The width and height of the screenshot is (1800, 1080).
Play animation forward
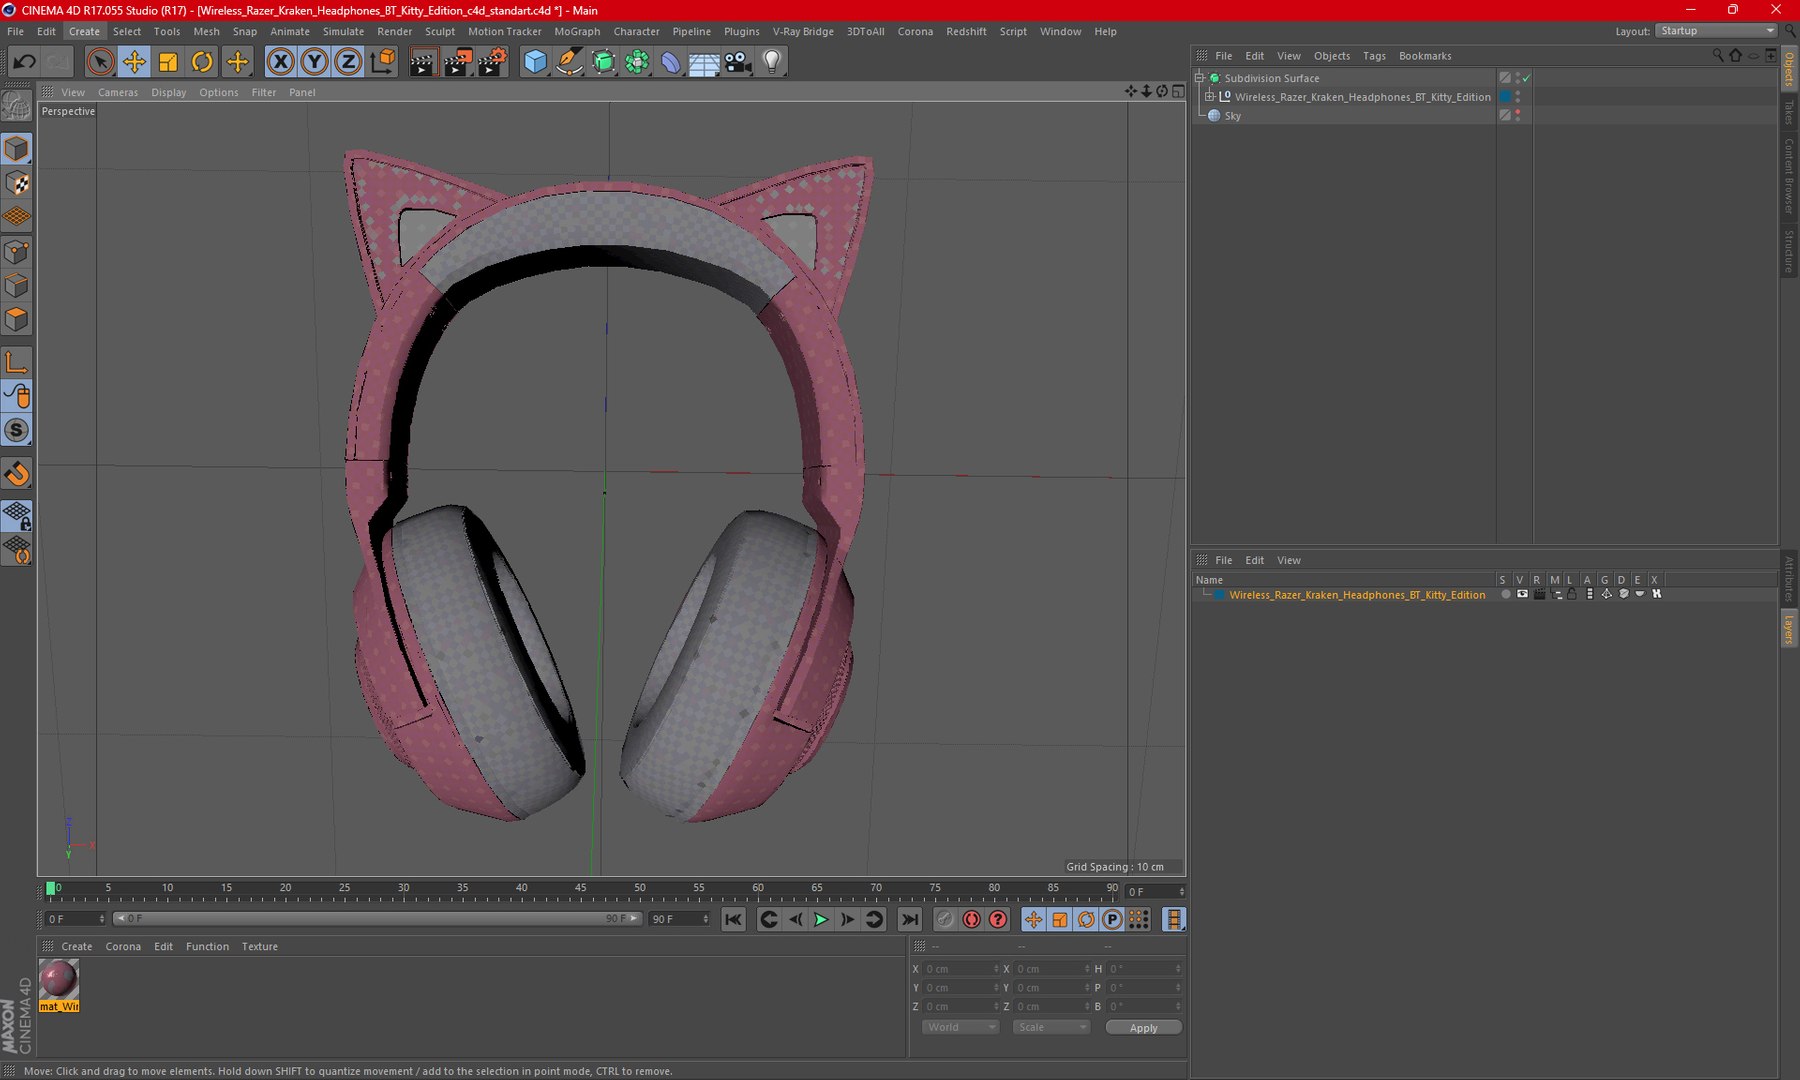tap(821, 919)
